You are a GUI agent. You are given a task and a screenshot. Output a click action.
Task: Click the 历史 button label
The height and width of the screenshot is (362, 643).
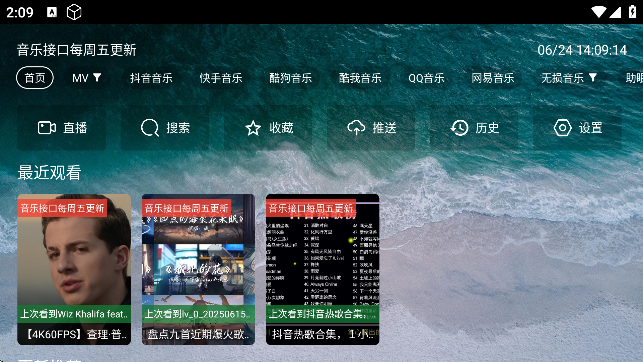coord(487,128)
